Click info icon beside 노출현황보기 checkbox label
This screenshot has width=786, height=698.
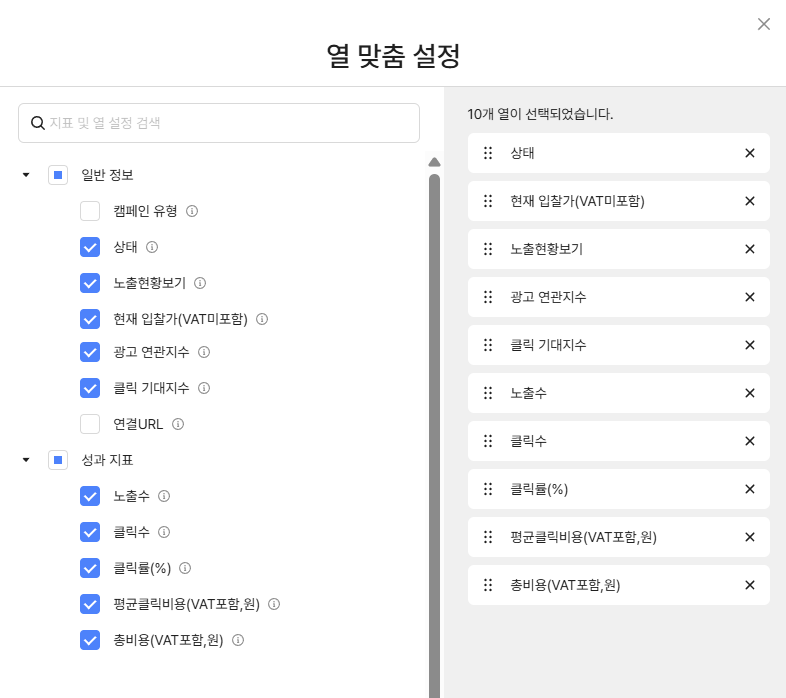(x=200, y=283)
